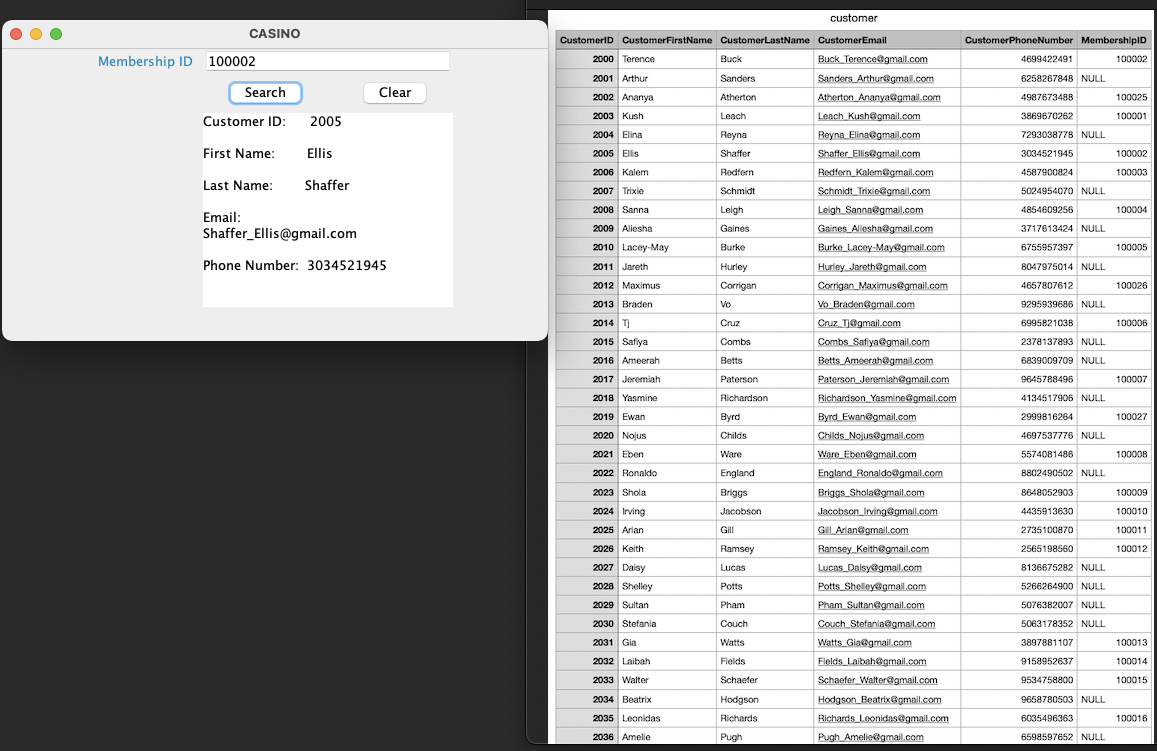Open the Shaffer_Ellis@gmail.com link in customer table
Image resolution: width=1157 pixels, height=751 pixels.
(x=868, y=153)
